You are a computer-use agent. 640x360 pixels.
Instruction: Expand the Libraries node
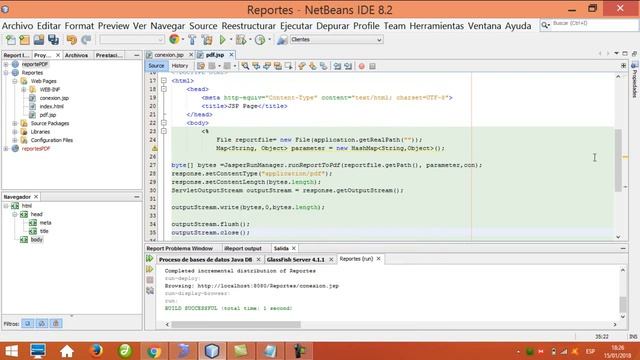tap(15, 132)
